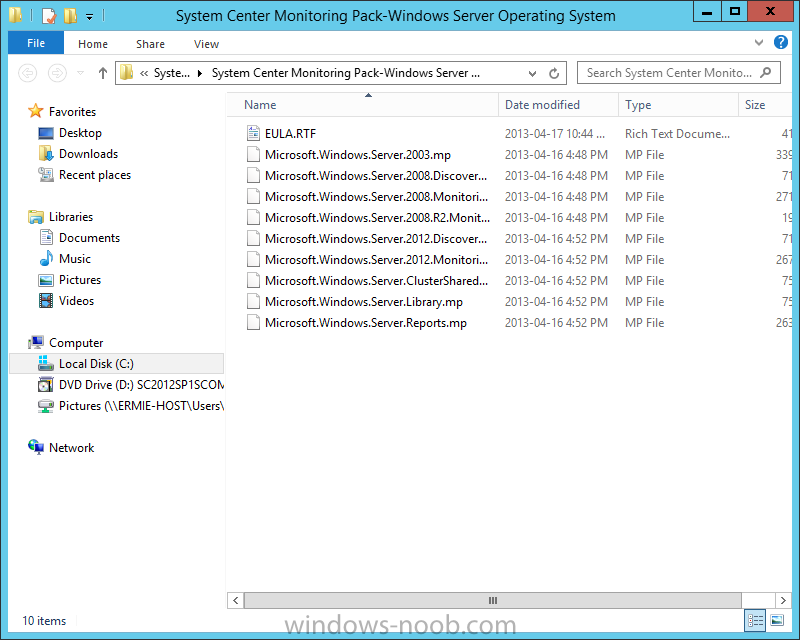
Task: Sort by the Size column header
Action: (765, 105)
